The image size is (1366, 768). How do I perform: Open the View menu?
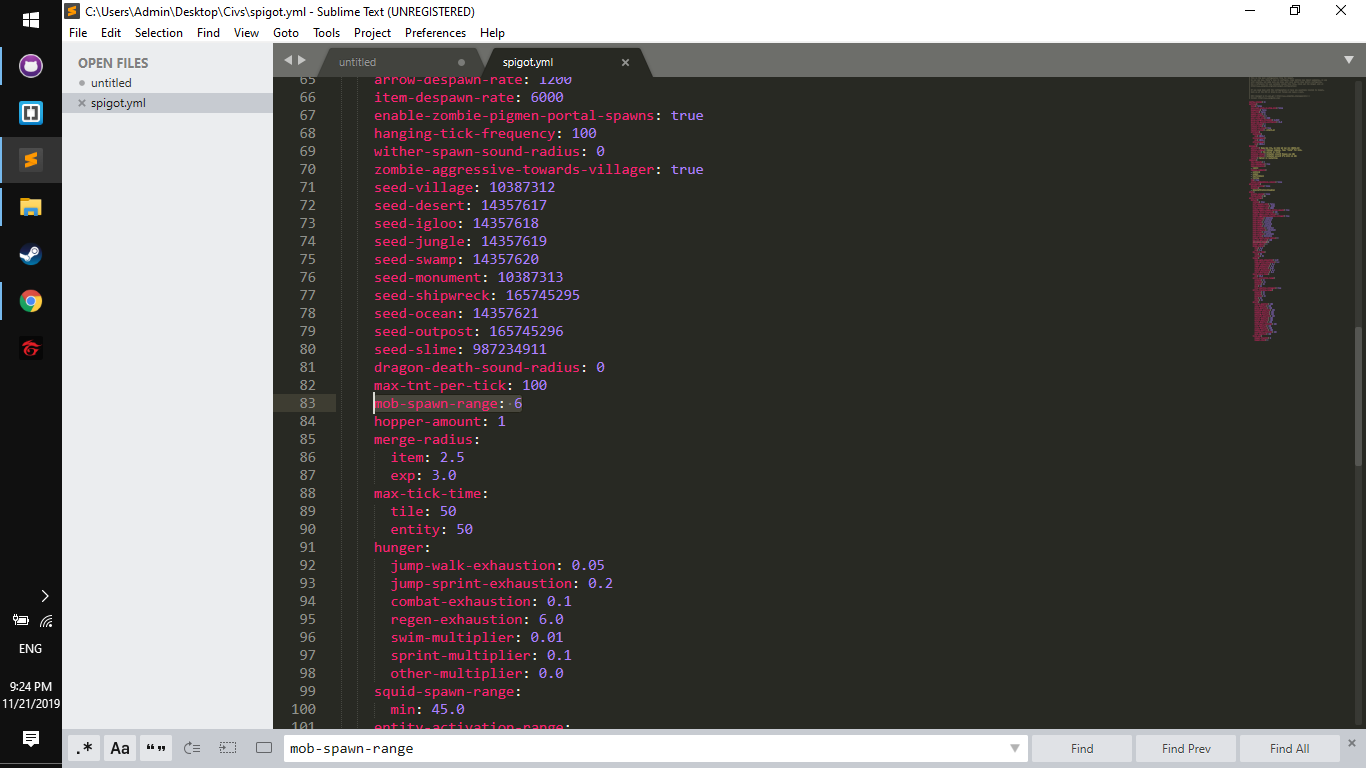tap(246, 33)
